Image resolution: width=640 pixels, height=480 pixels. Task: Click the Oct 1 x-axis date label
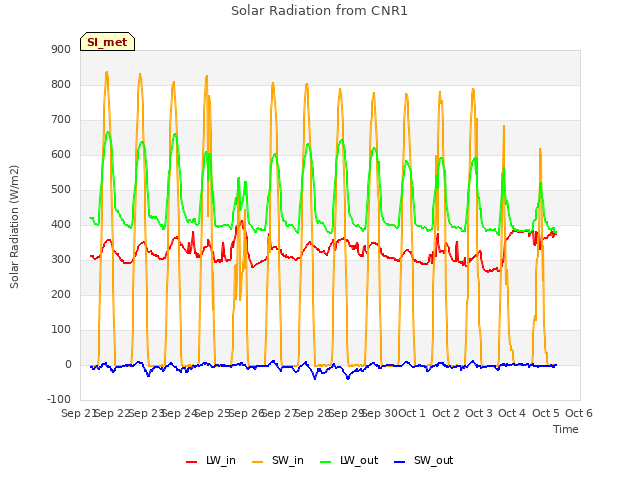[x=412, y=413]
